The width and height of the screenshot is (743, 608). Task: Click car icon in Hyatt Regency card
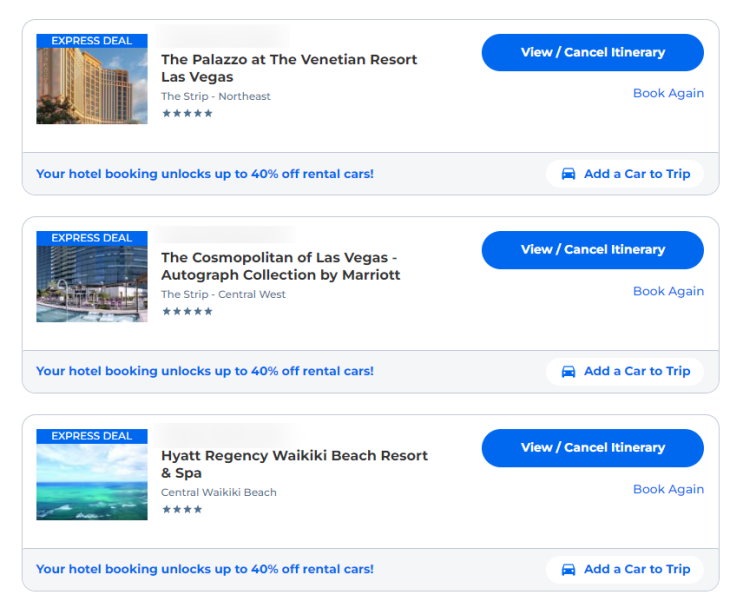tap(568, 570)
